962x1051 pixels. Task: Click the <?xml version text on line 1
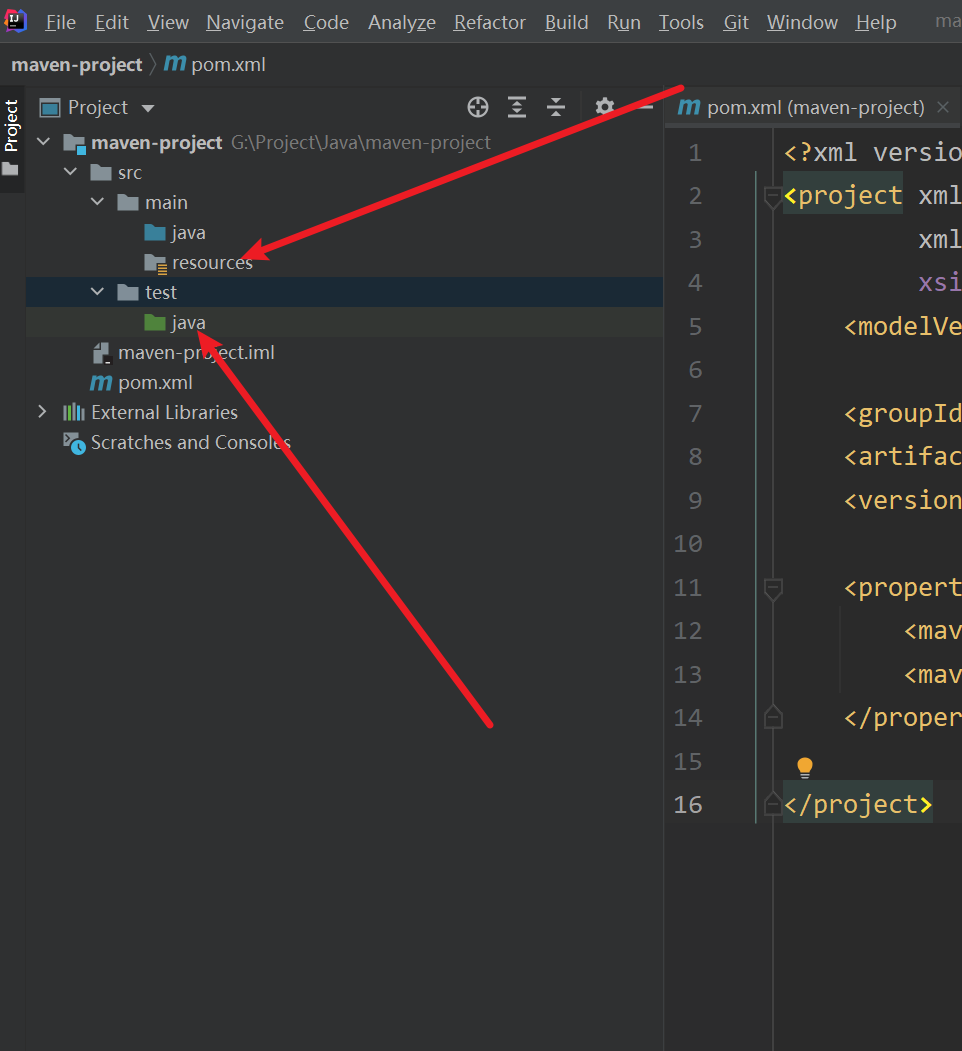tap(872, 153)
